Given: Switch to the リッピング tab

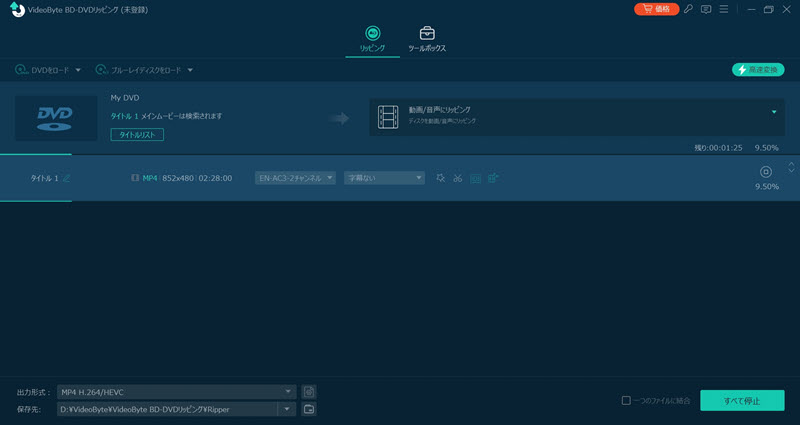Looking at the screenshot, I should coord(371,39).
